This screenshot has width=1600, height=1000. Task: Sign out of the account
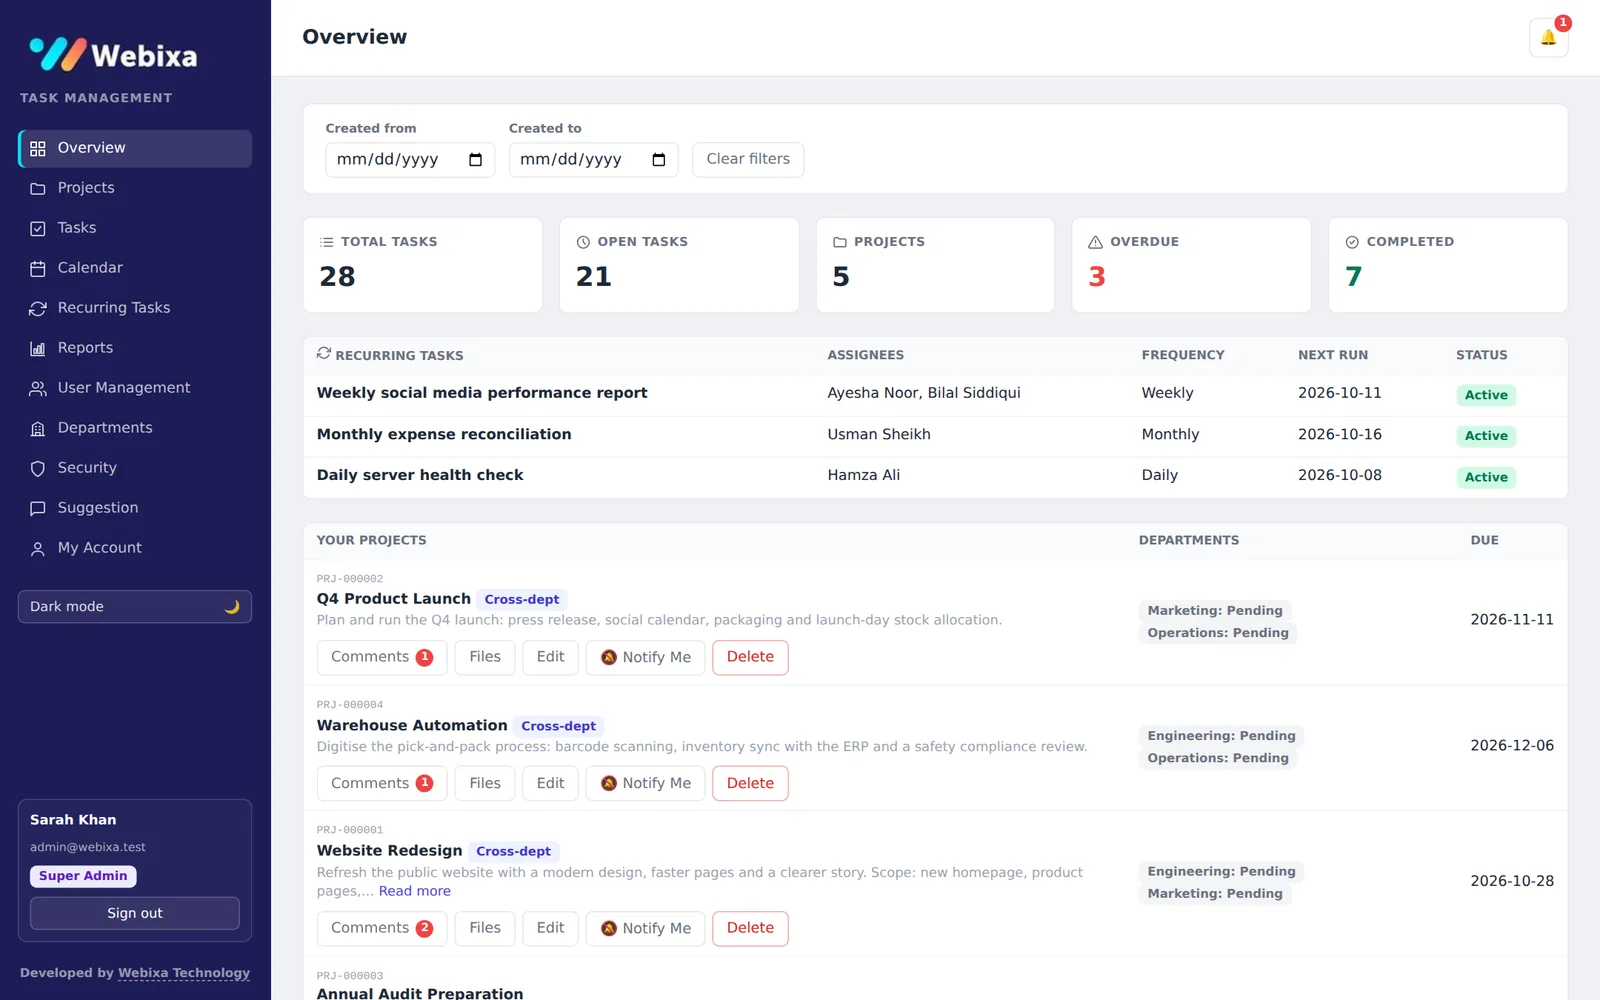(135, 913)
